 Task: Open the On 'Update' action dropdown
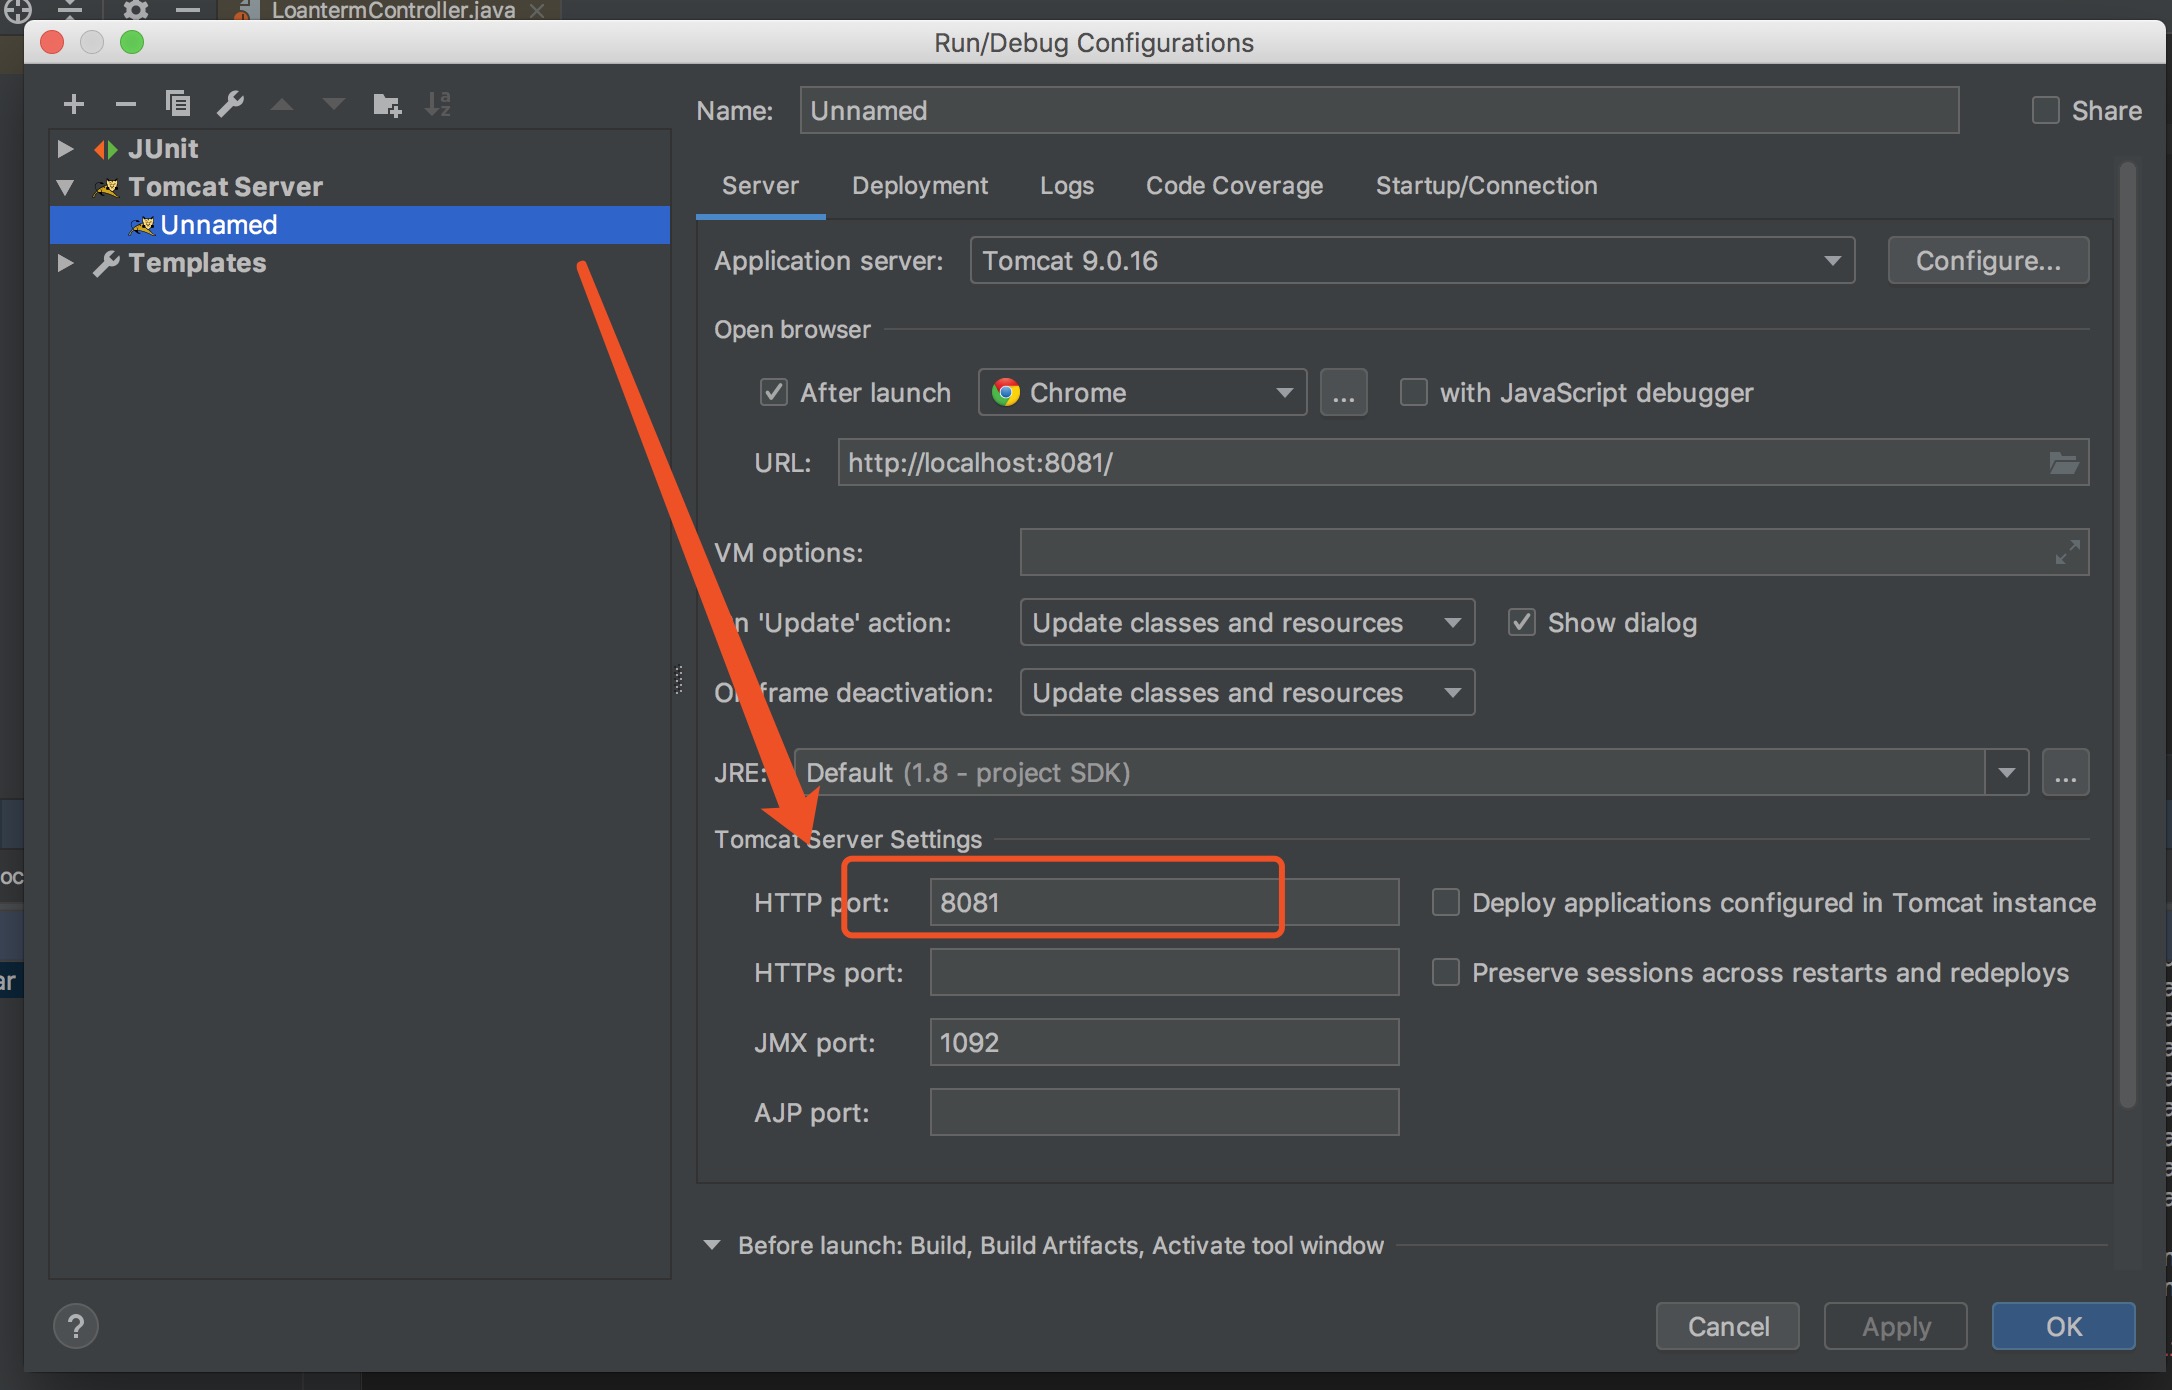tap(1247, 623)
